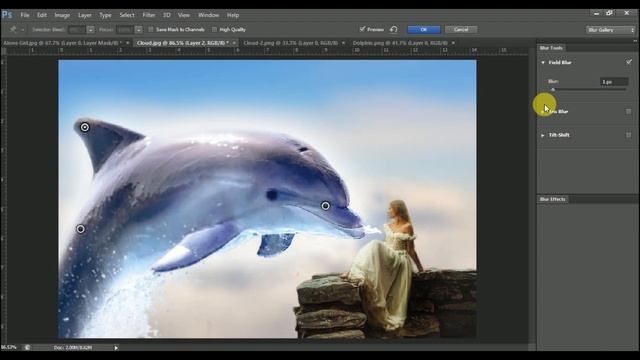Restore down the Photoshop window
This screenshot has width=640, height=360.
(x=609, y=13)
